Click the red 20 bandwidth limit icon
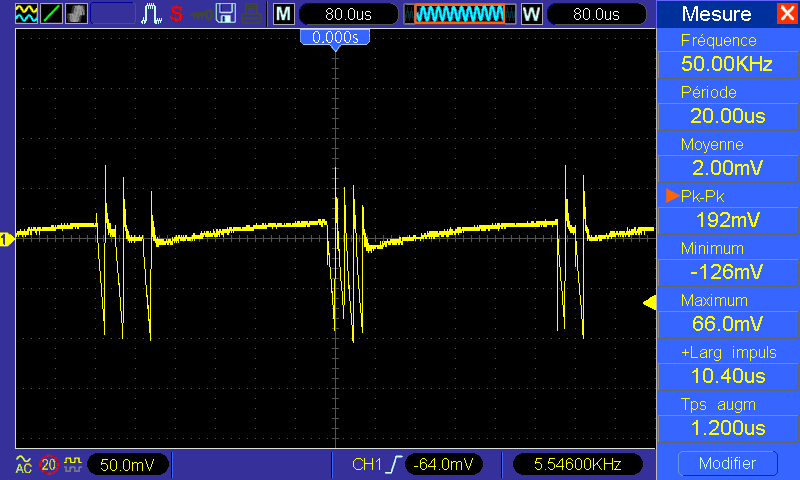The image size is (800, 480). (x=48, y=464)
